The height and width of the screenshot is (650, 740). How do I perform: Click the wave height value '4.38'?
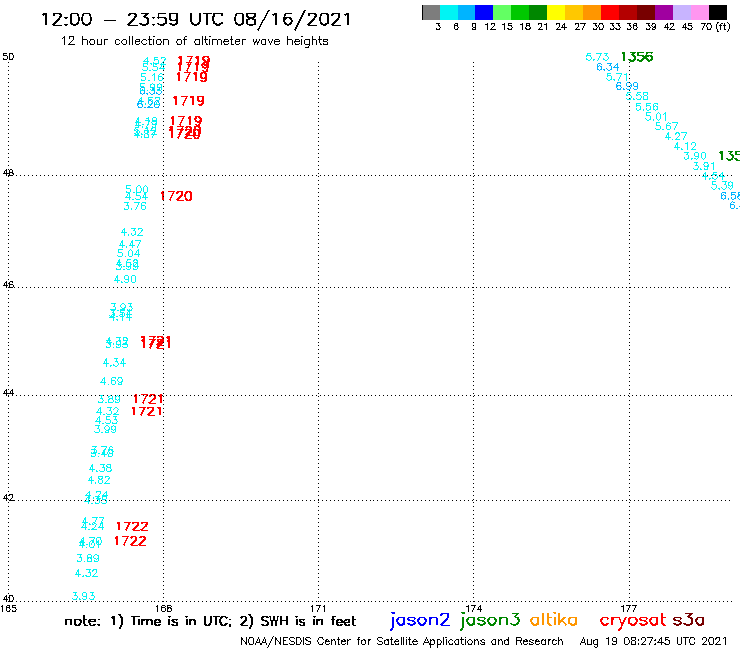tap(101, 468)
